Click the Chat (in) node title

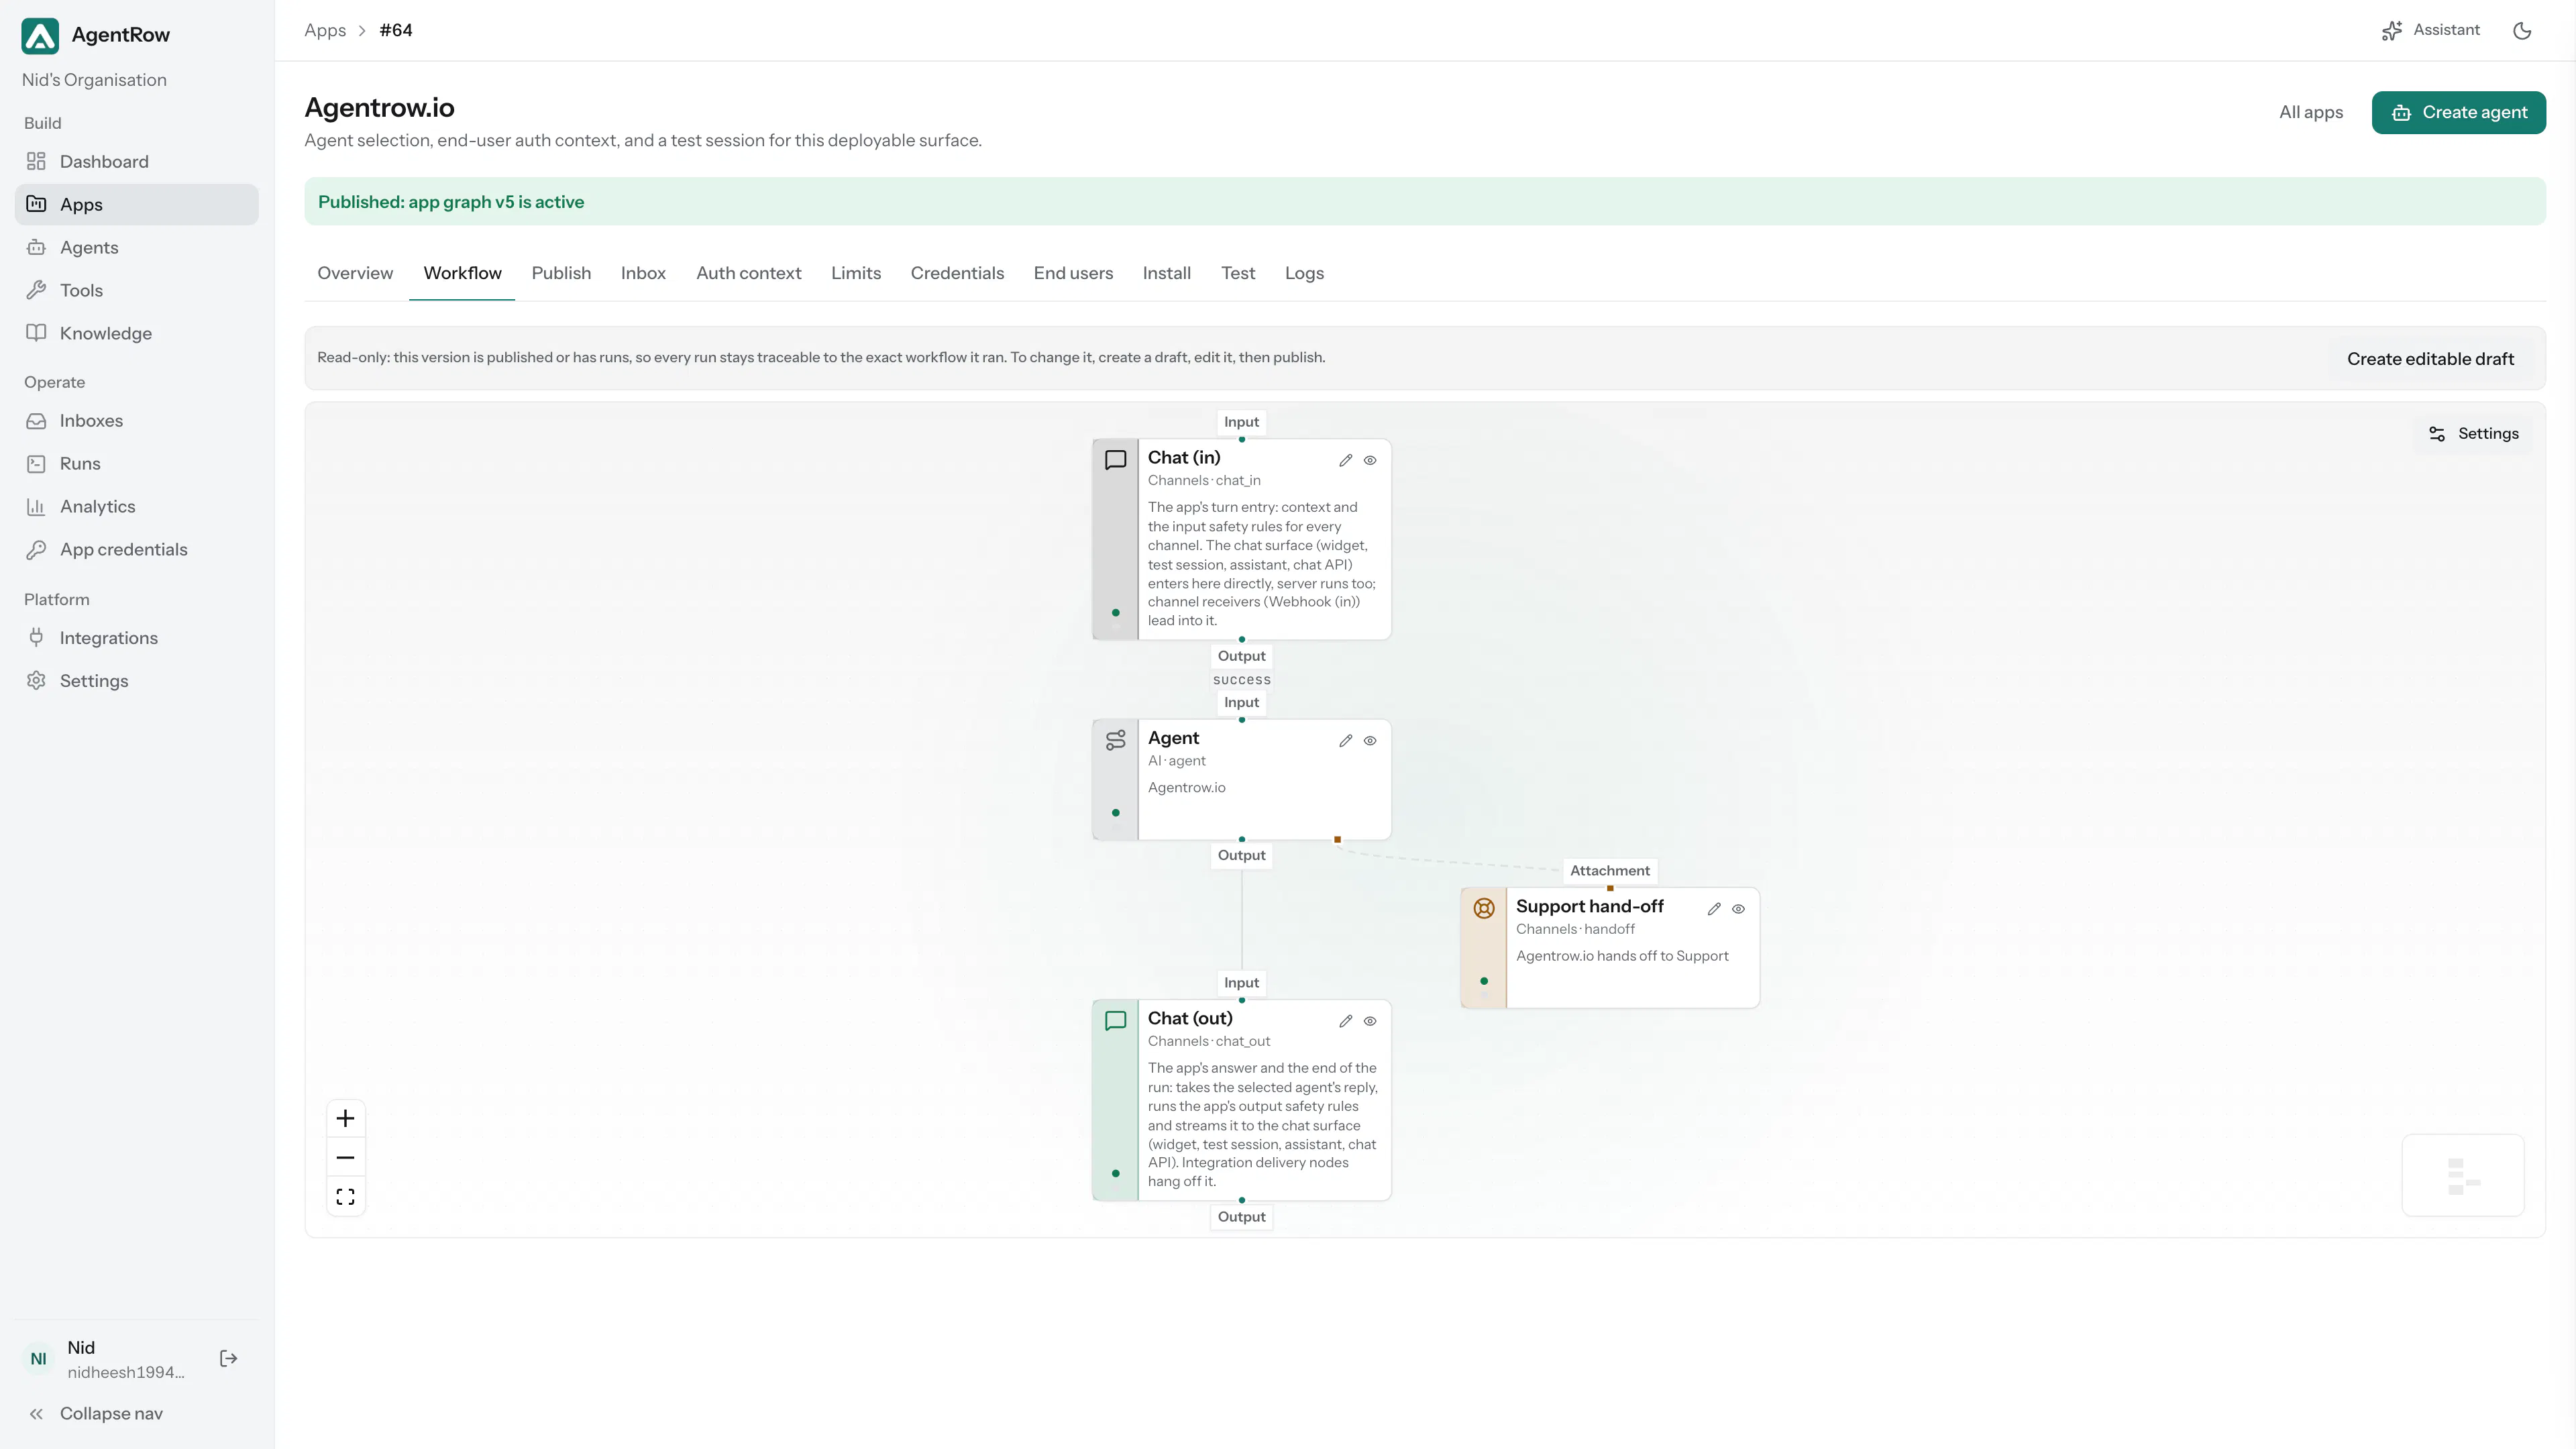pos(1184,458)
